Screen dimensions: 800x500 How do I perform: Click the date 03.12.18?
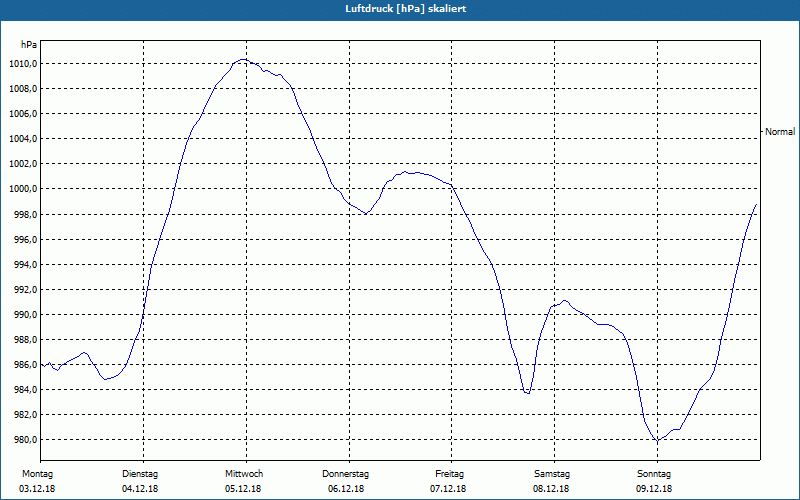[x=37, y=489]
